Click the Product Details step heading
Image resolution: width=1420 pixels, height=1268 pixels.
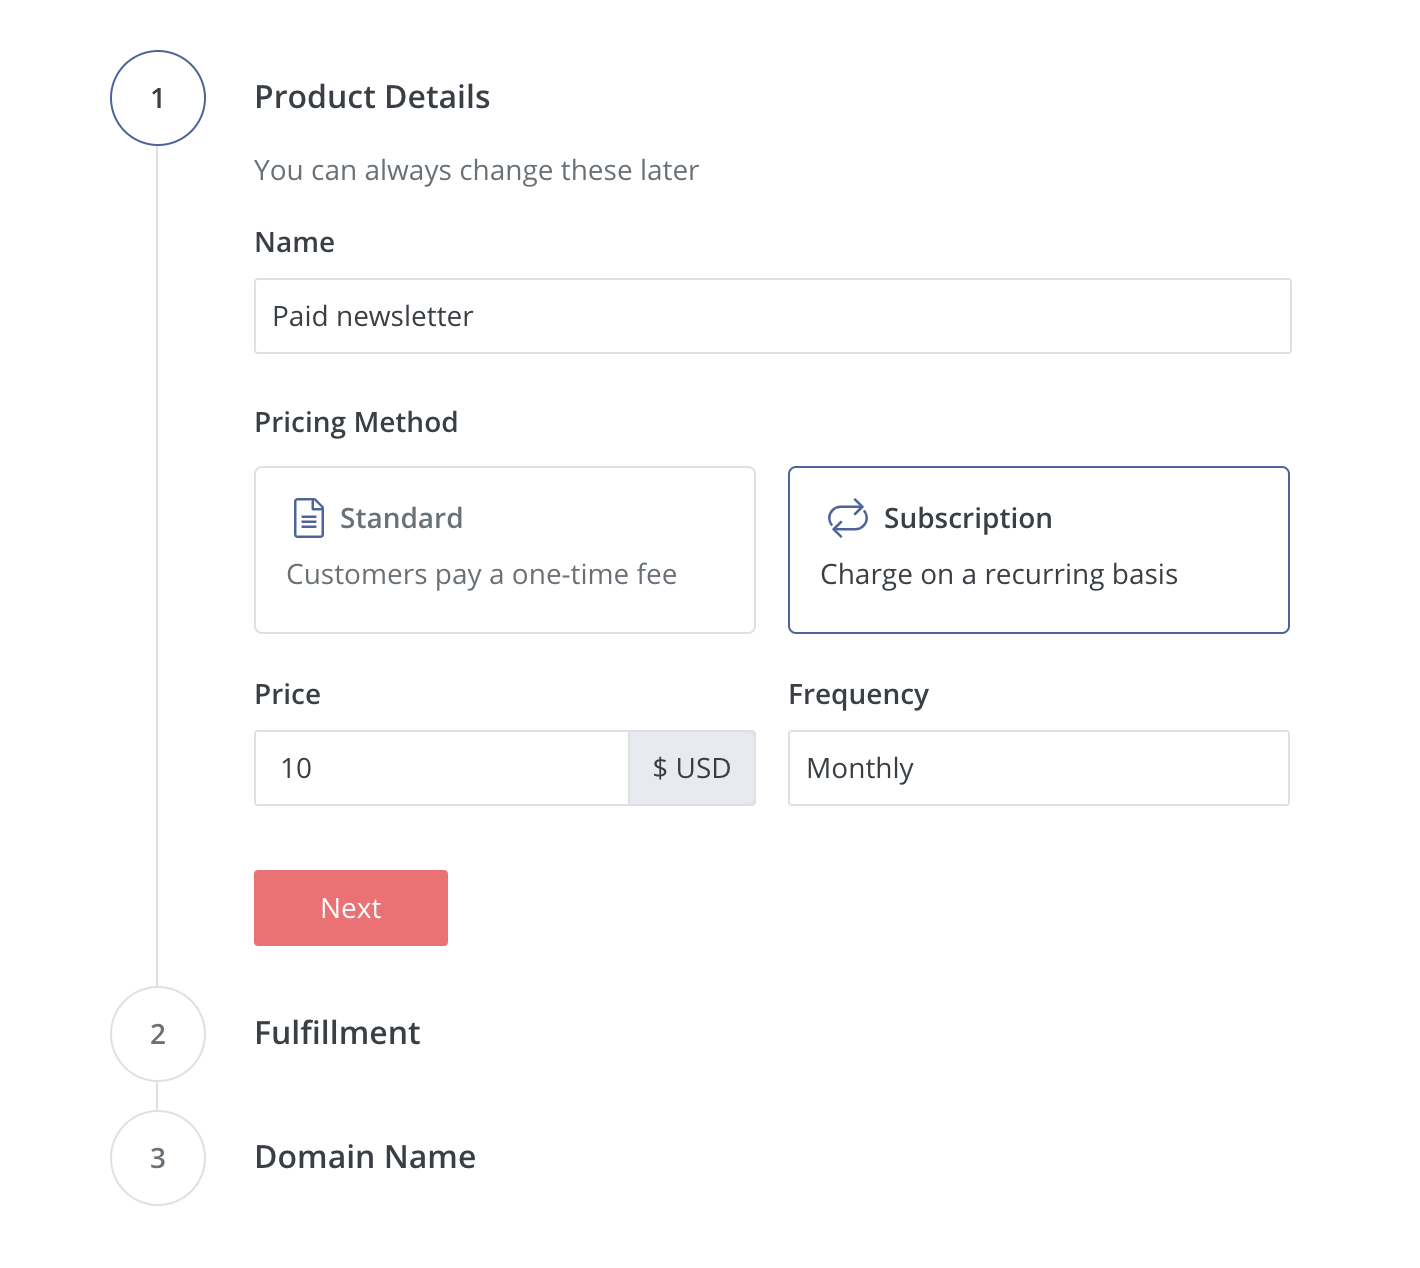tap(372, 97)
